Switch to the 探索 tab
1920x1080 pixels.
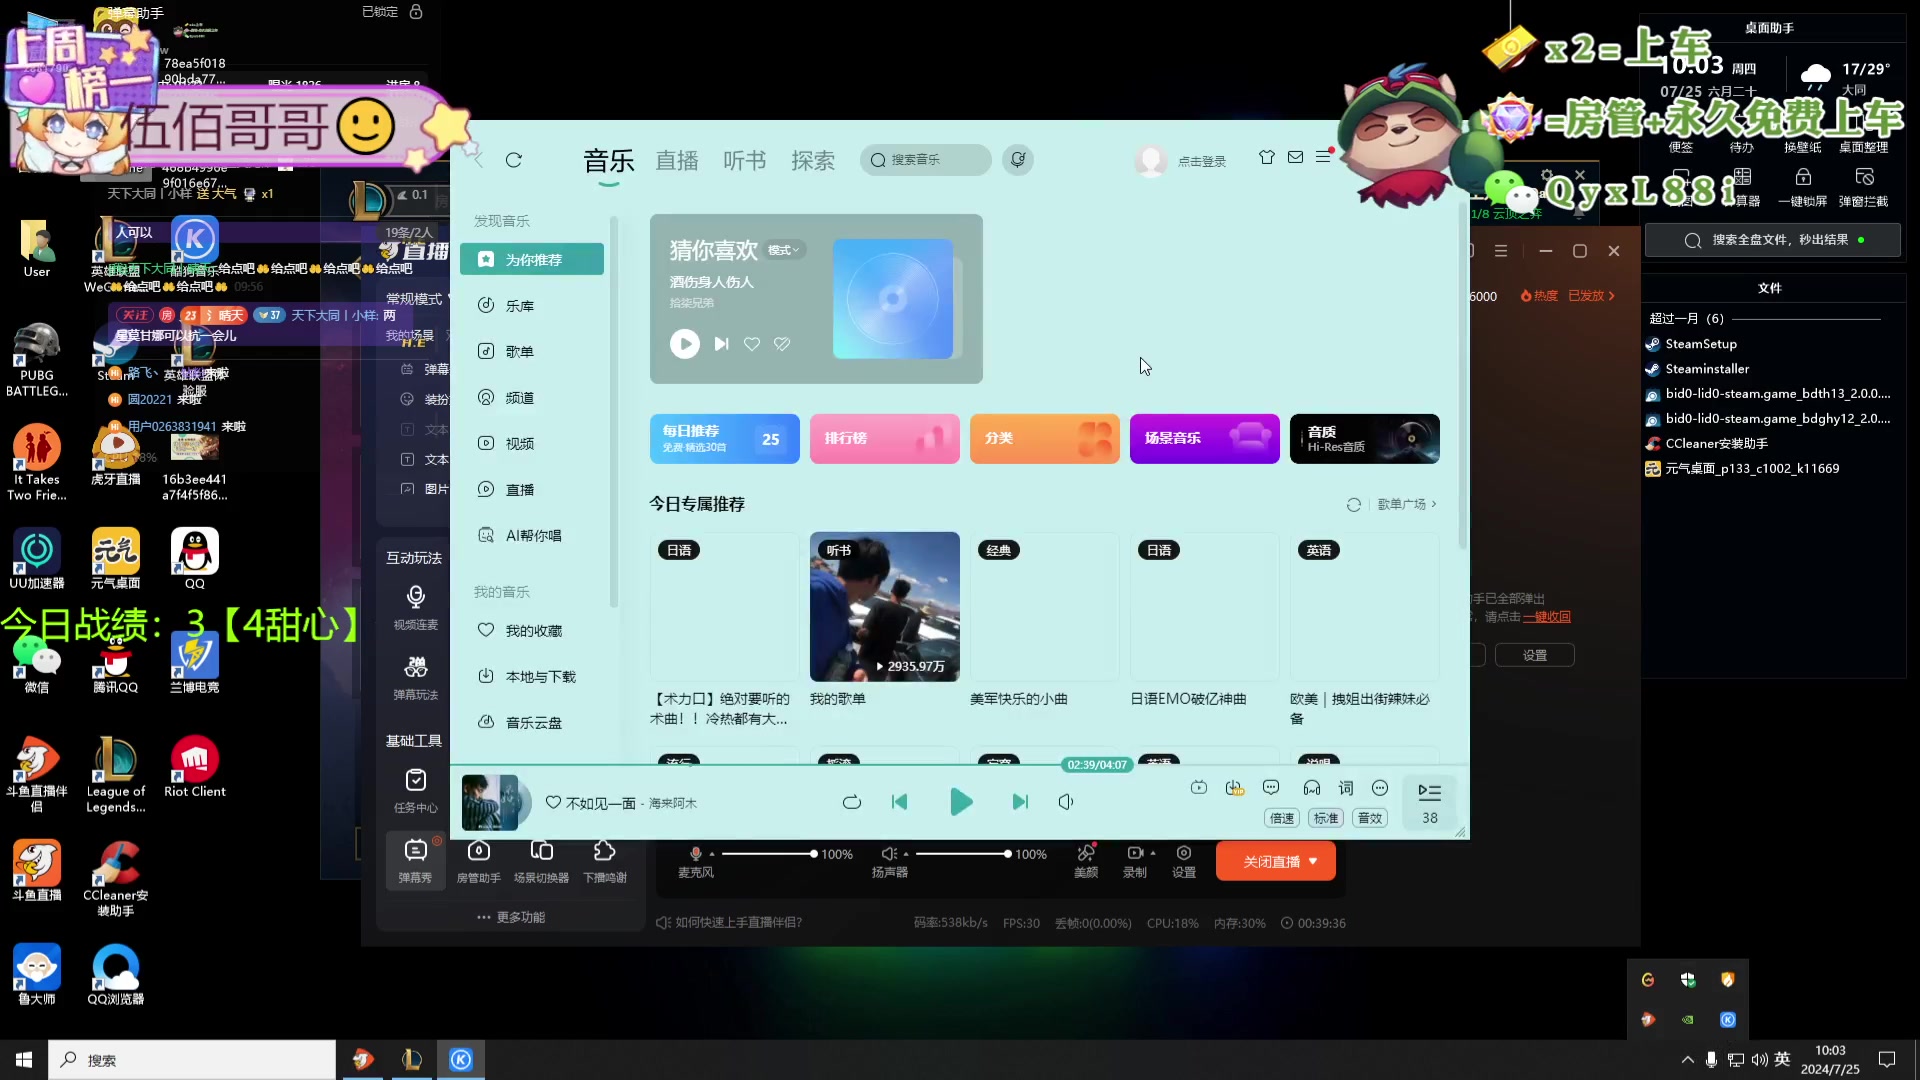coord(813,160)
